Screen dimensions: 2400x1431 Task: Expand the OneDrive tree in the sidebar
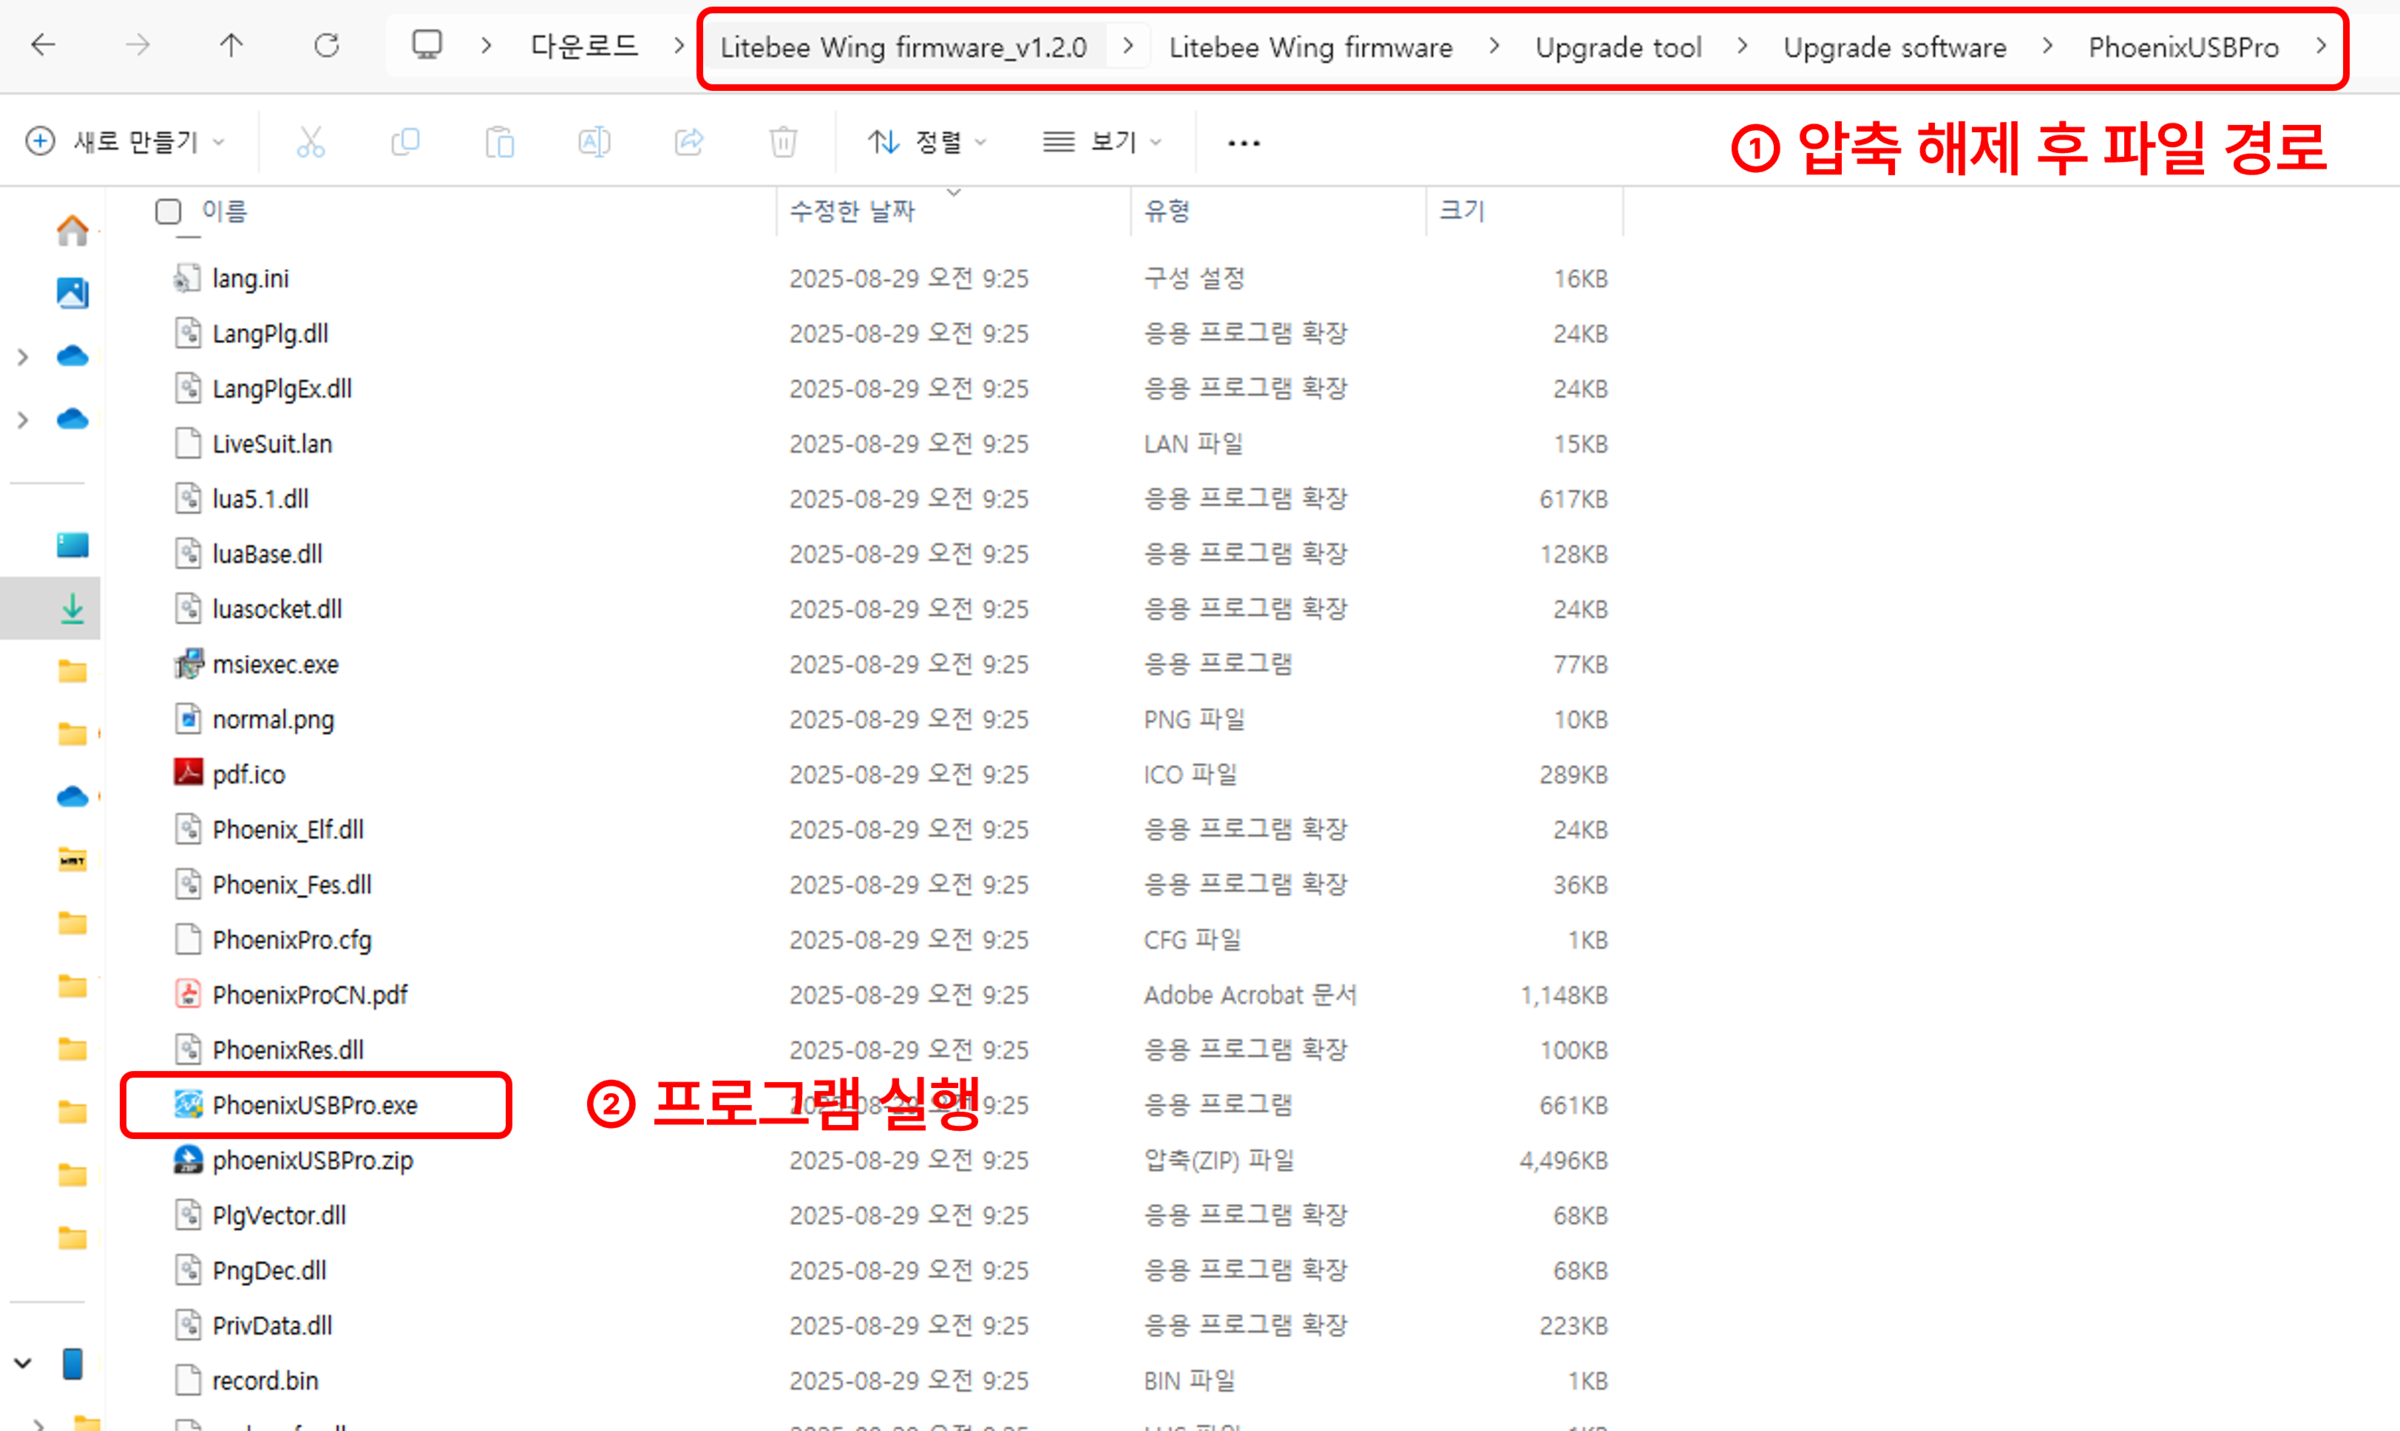pyautogui.click(x=22, y=357)
